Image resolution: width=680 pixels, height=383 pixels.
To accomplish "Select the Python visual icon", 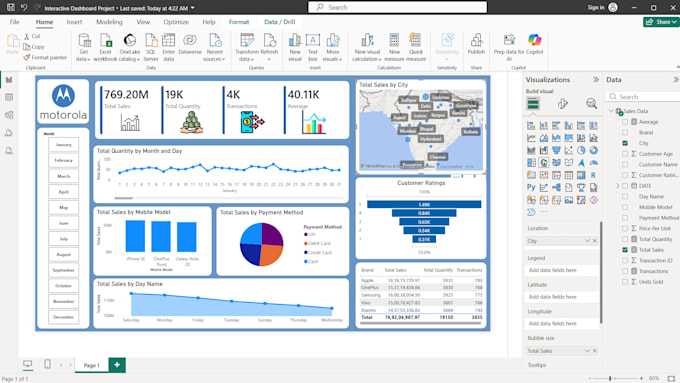I will coord(531,187).
